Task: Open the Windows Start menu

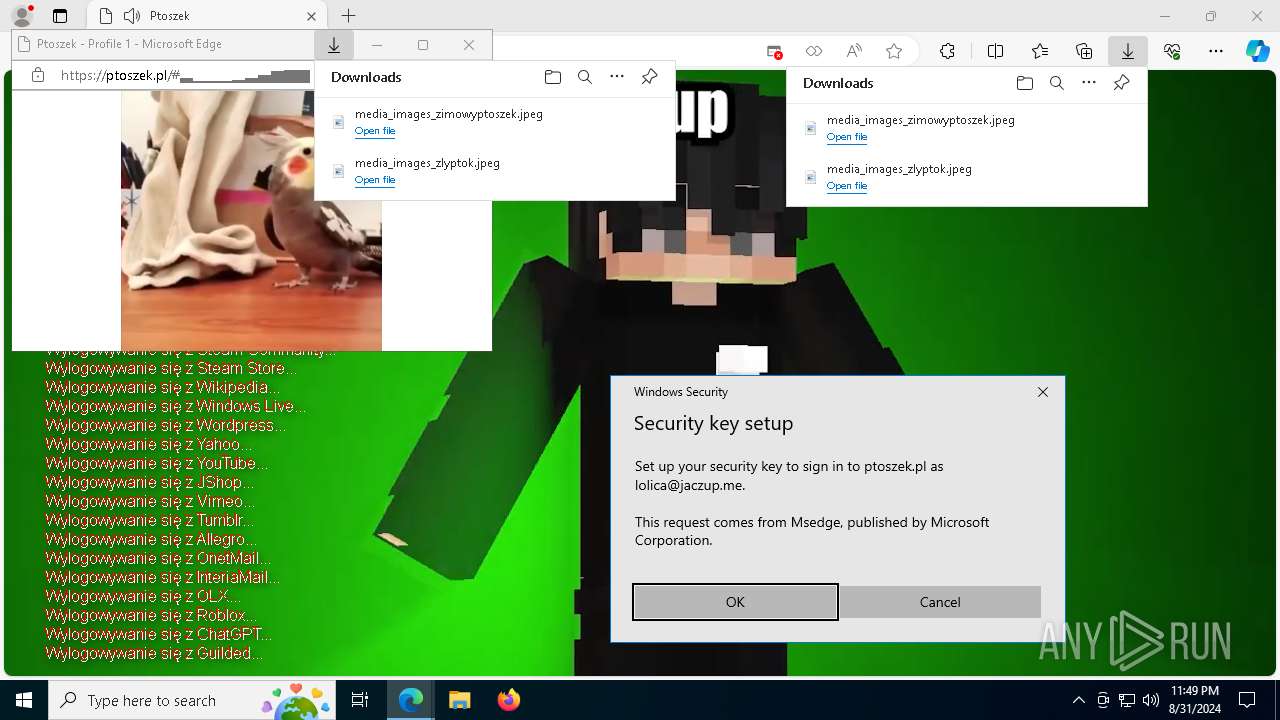Action: 24,700
